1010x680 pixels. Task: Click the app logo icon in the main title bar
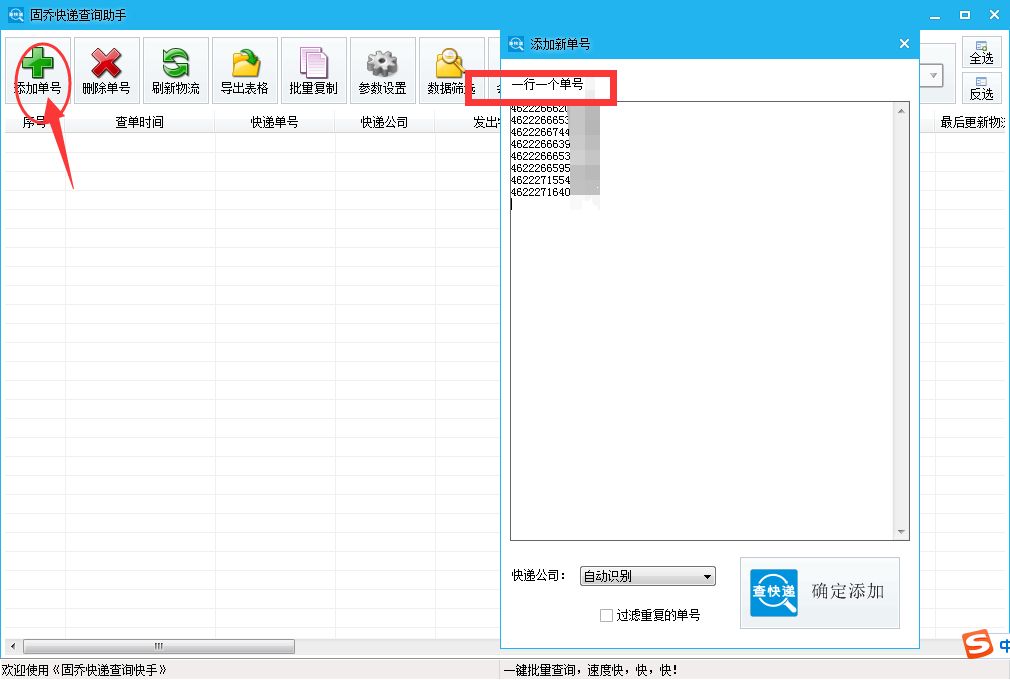tap(15, 15)
